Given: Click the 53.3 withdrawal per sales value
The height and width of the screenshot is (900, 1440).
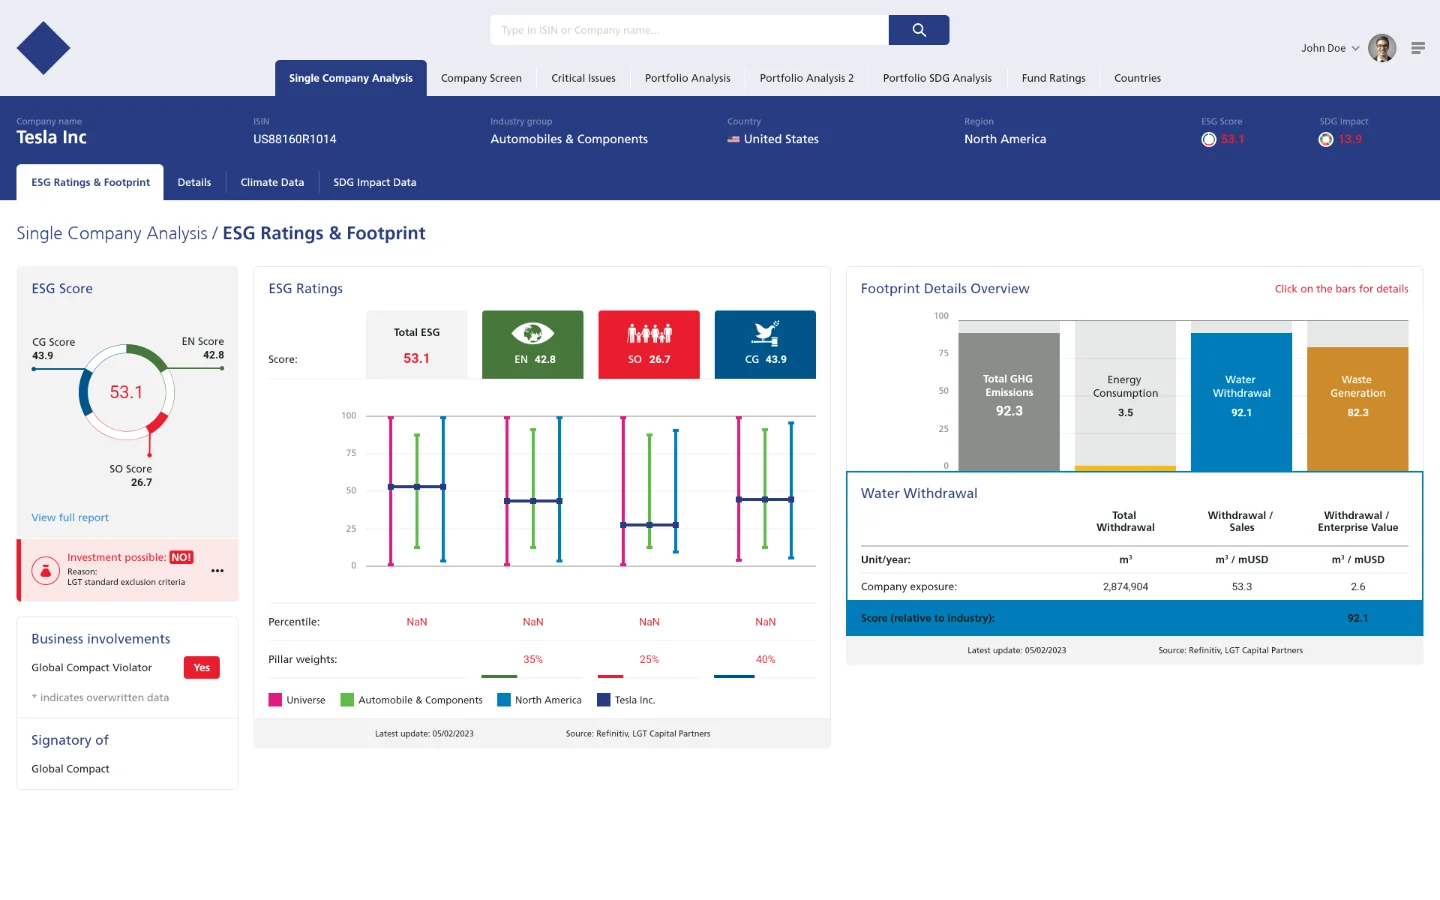Looking at the screenshot, I should [x=1241, y=587].
